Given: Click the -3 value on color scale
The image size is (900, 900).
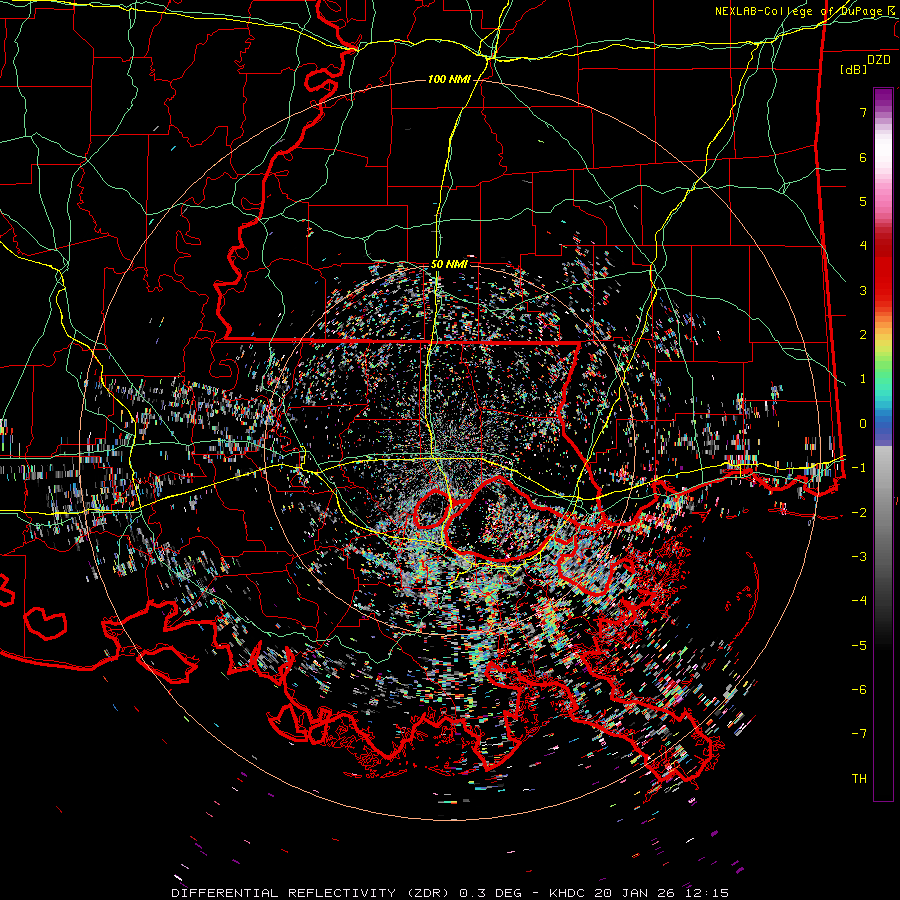Looking at the screenshot, I should (859, 557).
